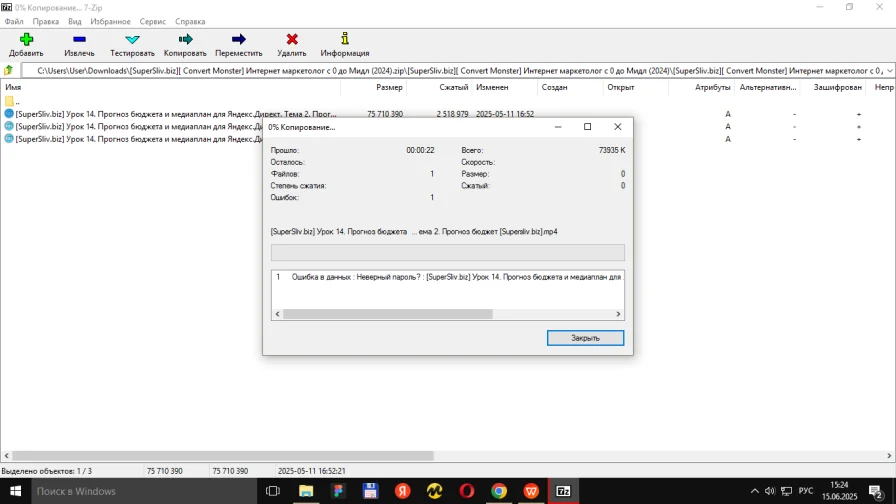The width and height of the screenshot is (896, 504).
Task: Click the archive path address field
Action: click(x=450, y=71)
